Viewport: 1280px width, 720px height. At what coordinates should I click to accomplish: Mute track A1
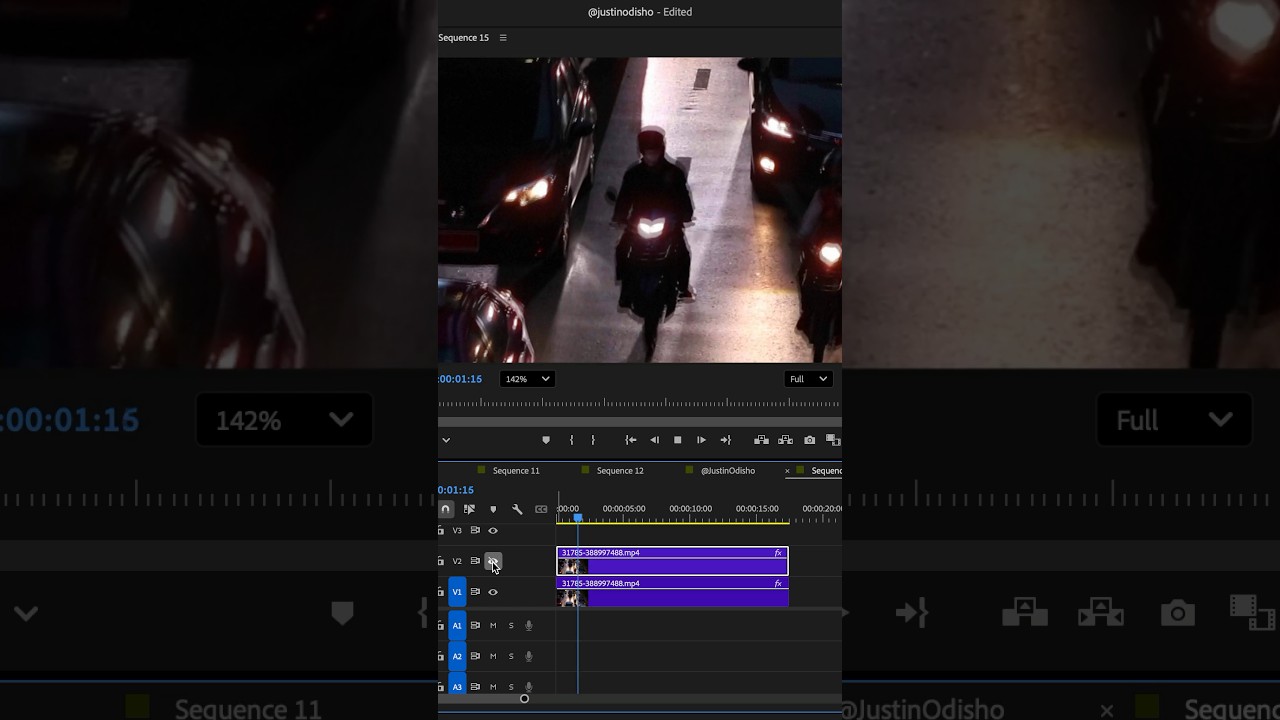pyautogui.click(x=493, y=626)
